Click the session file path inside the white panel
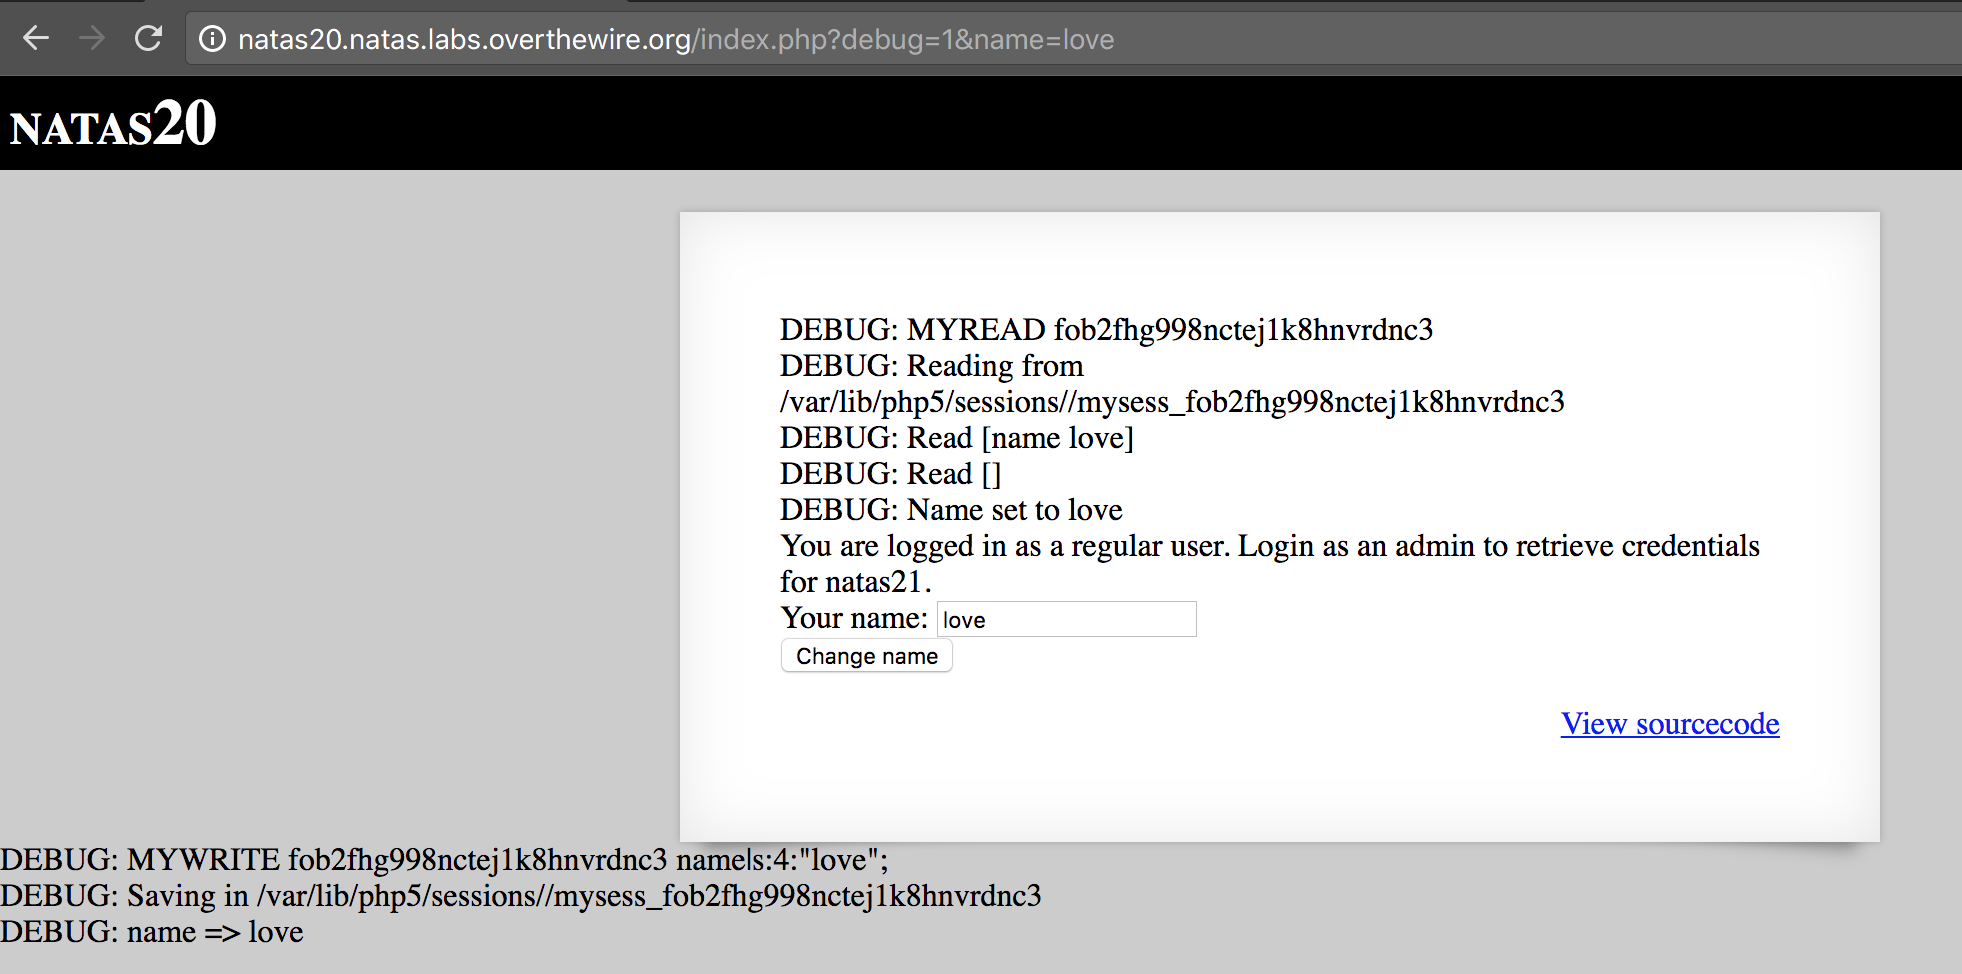Image resolution: width=1962 pixels, height=974 pixels. pyautogui.click(x=1171, y=402)
